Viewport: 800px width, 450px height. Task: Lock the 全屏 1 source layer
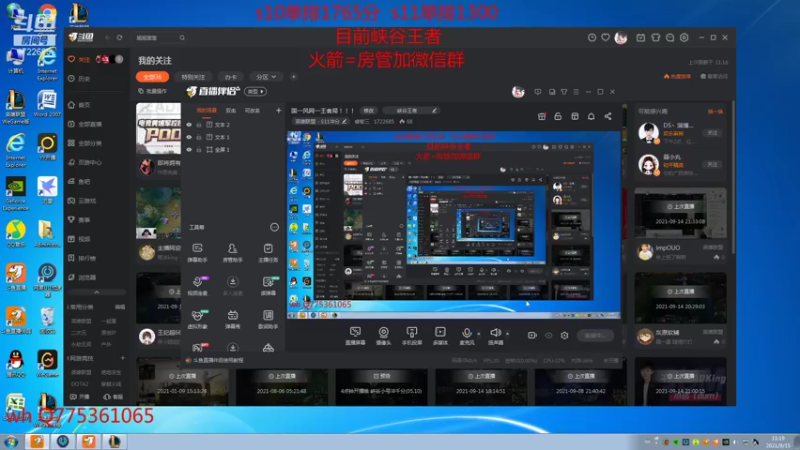point(199,149)
